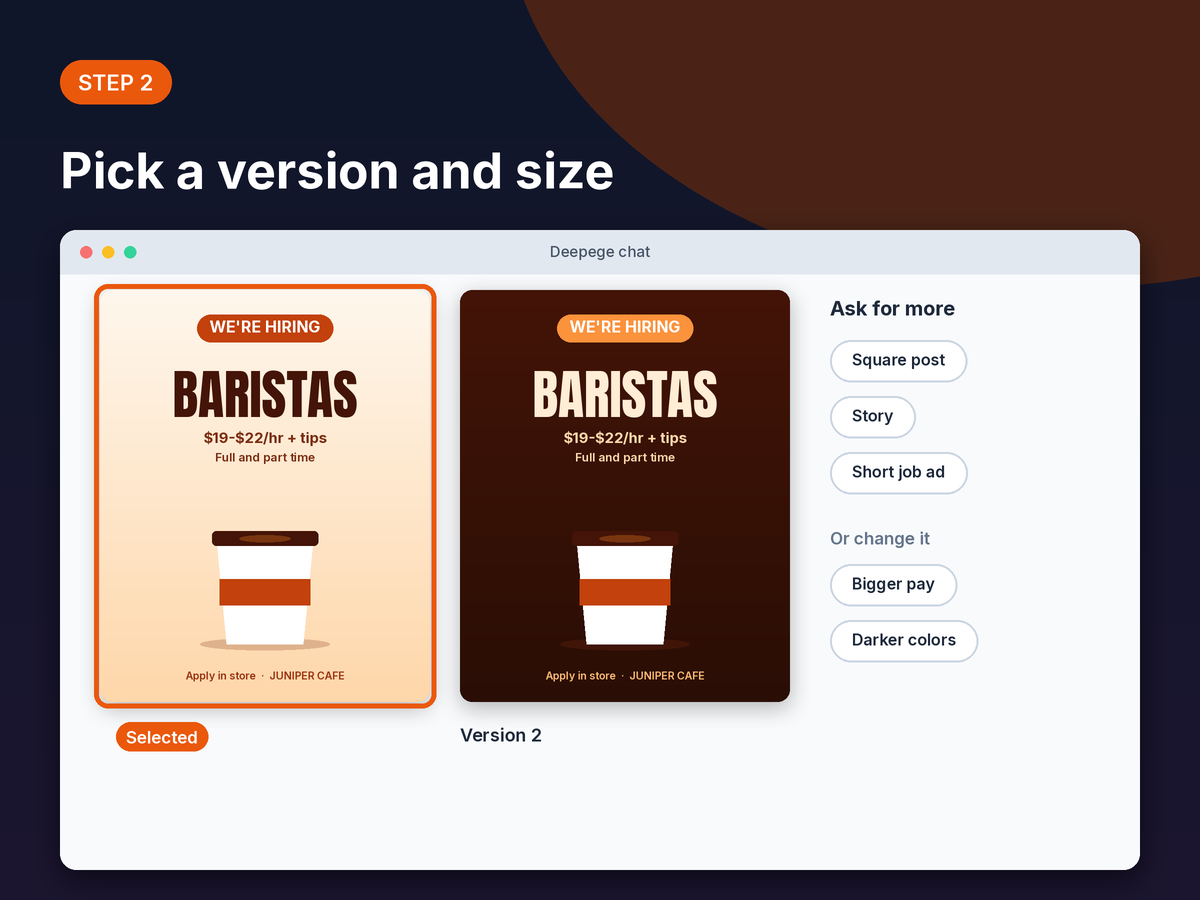1200x900 pixels.
Task: Click the yellow minimize window dot
Action: (x=108, y=252)
